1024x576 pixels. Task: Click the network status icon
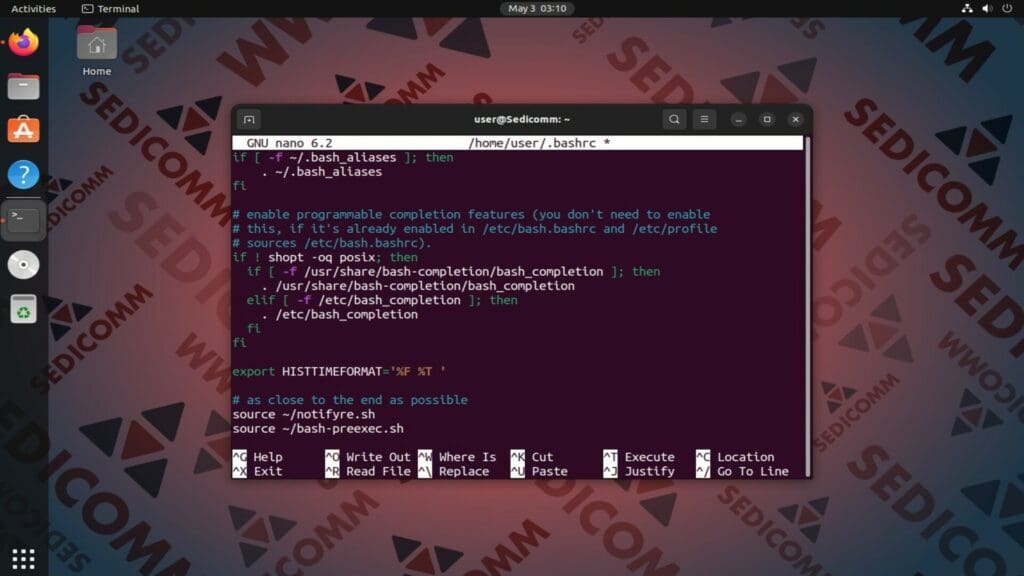pos(967,8)
